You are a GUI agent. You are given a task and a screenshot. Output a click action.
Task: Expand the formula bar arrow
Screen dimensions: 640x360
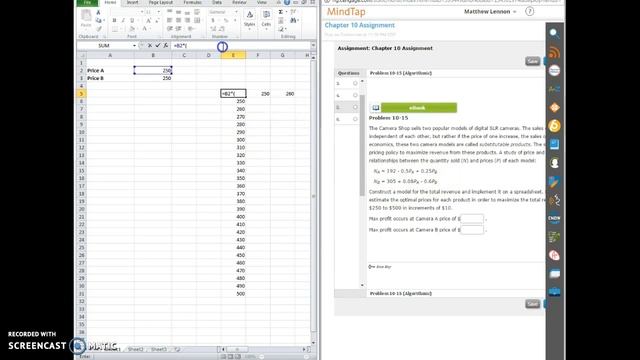pyautogui.click(x=313, y=46)
